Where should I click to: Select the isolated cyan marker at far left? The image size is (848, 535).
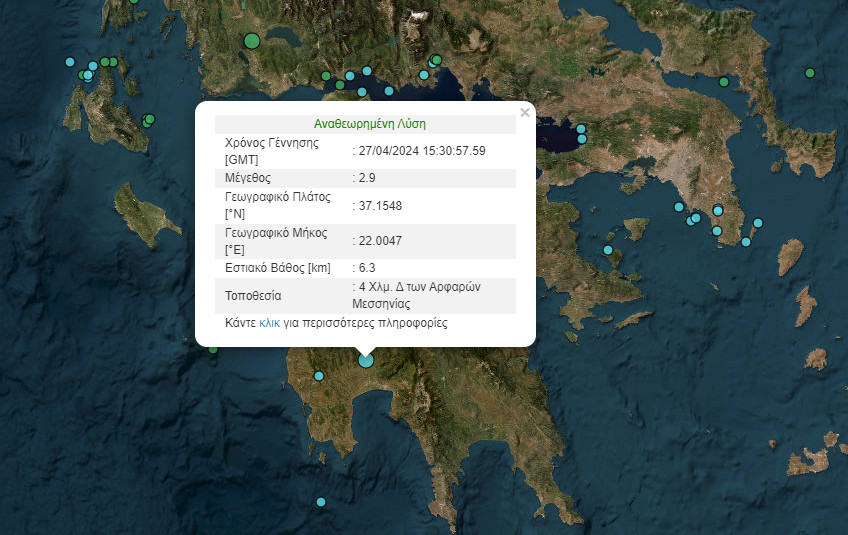pos(70,62)
